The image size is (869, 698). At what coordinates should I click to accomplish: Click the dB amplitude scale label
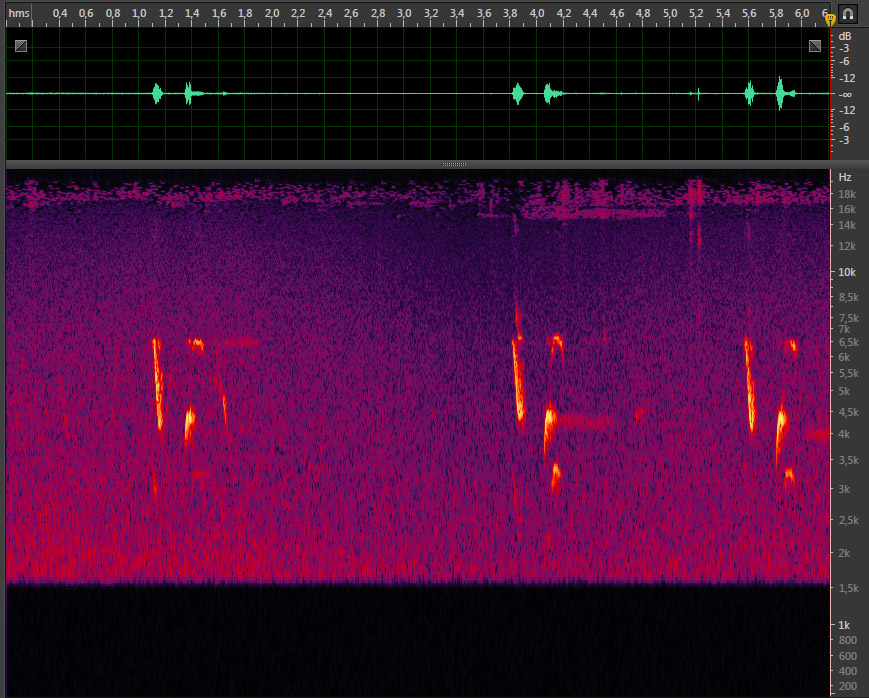click(845, 36)
